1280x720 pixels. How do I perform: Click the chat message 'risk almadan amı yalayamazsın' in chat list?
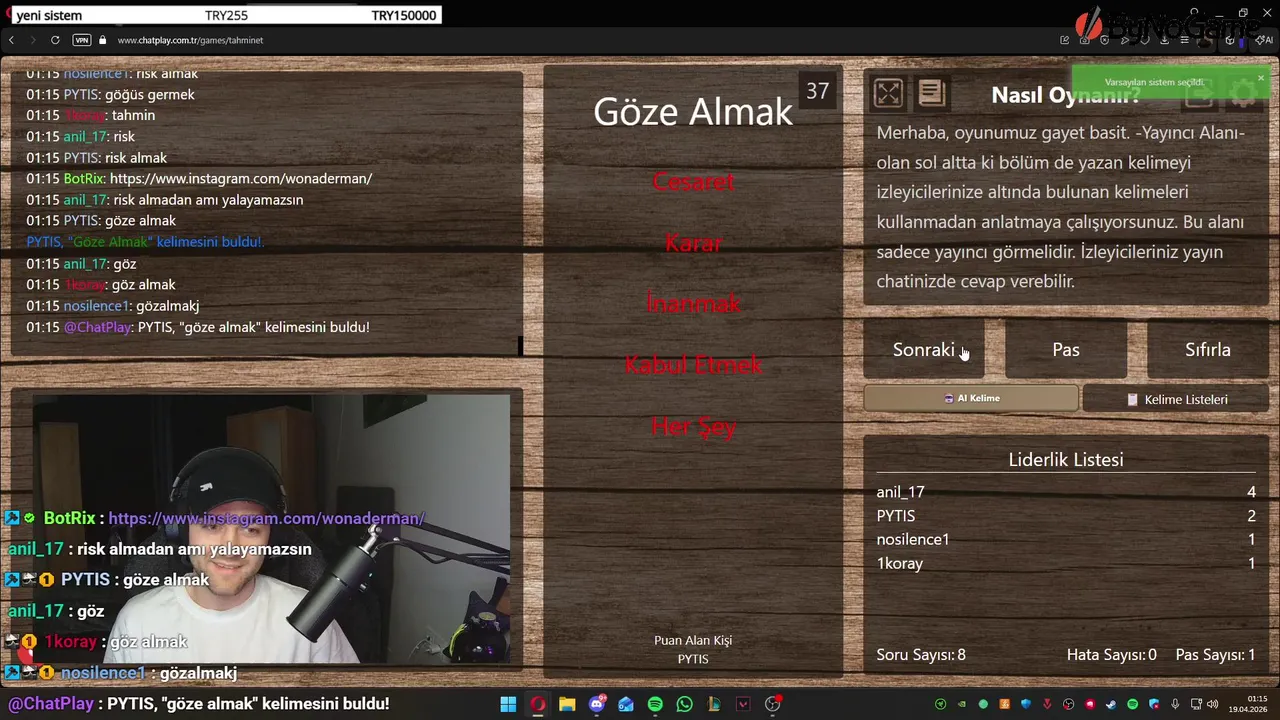(208, 200)
